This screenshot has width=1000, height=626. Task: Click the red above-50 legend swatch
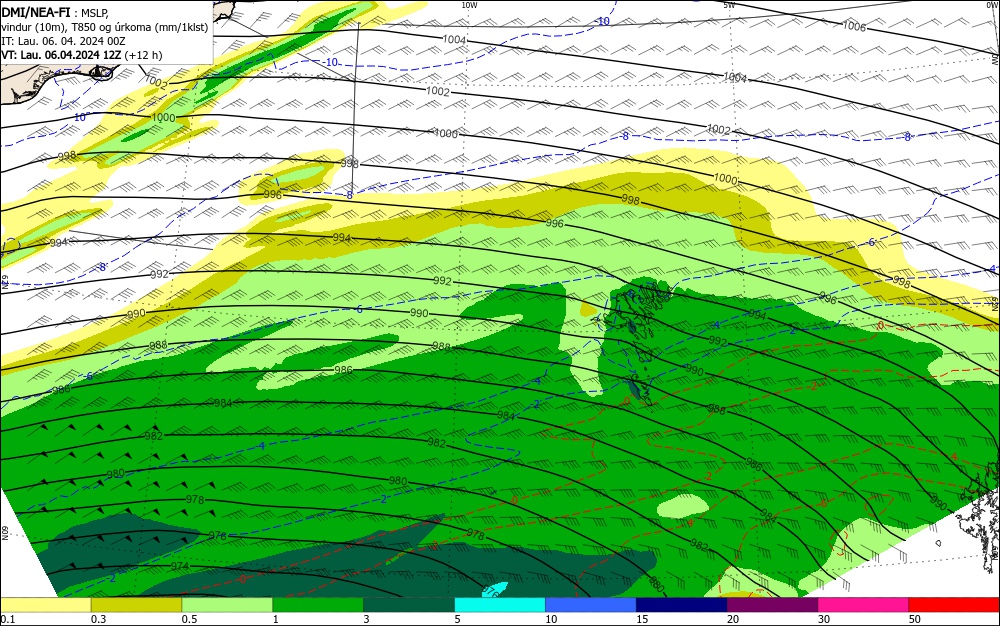click(954, 605)
